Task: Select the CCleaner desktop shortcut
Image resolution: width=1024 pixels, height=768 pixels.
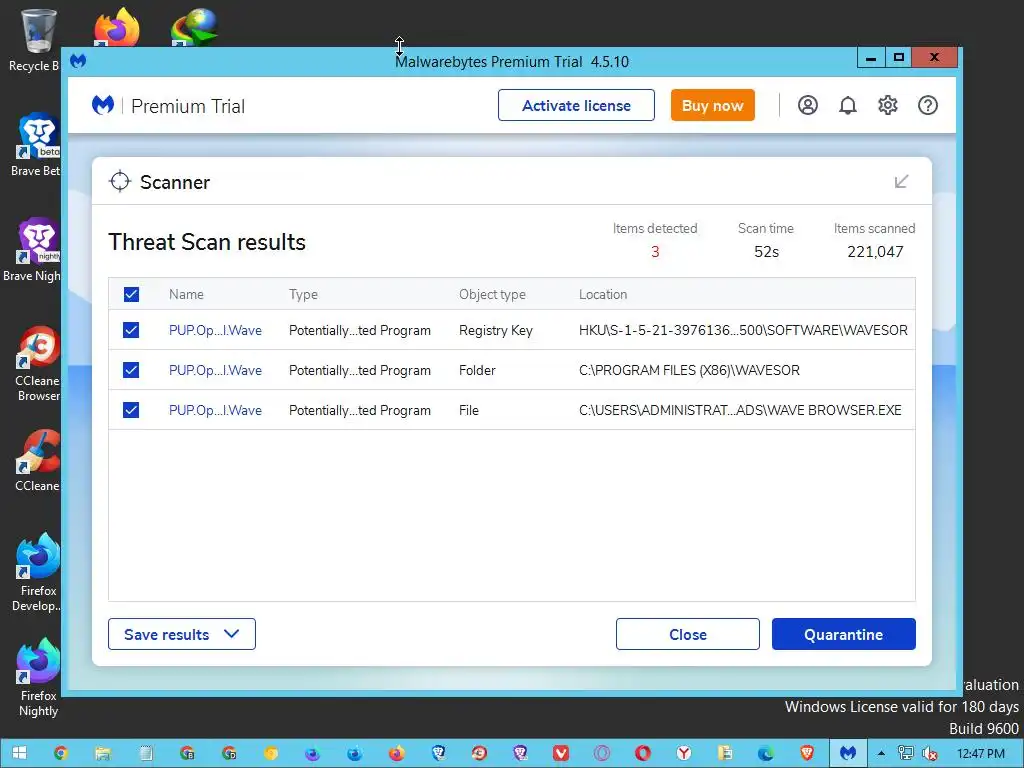Action: [38, 460]
